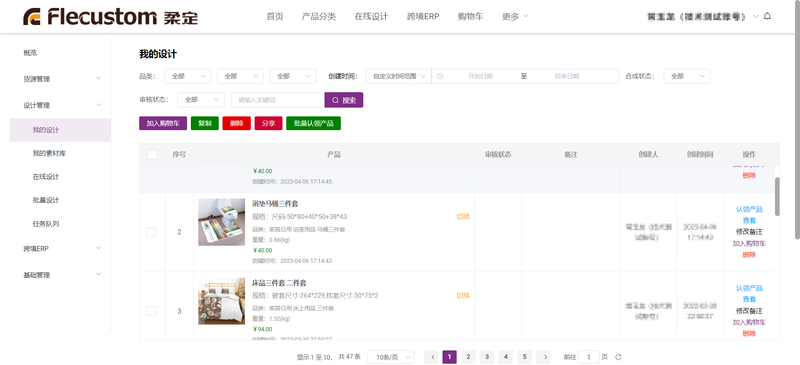Viewport: 800px width, 365px height.
Task: Click the 分享 button
Action: click(x=268, y=123)
